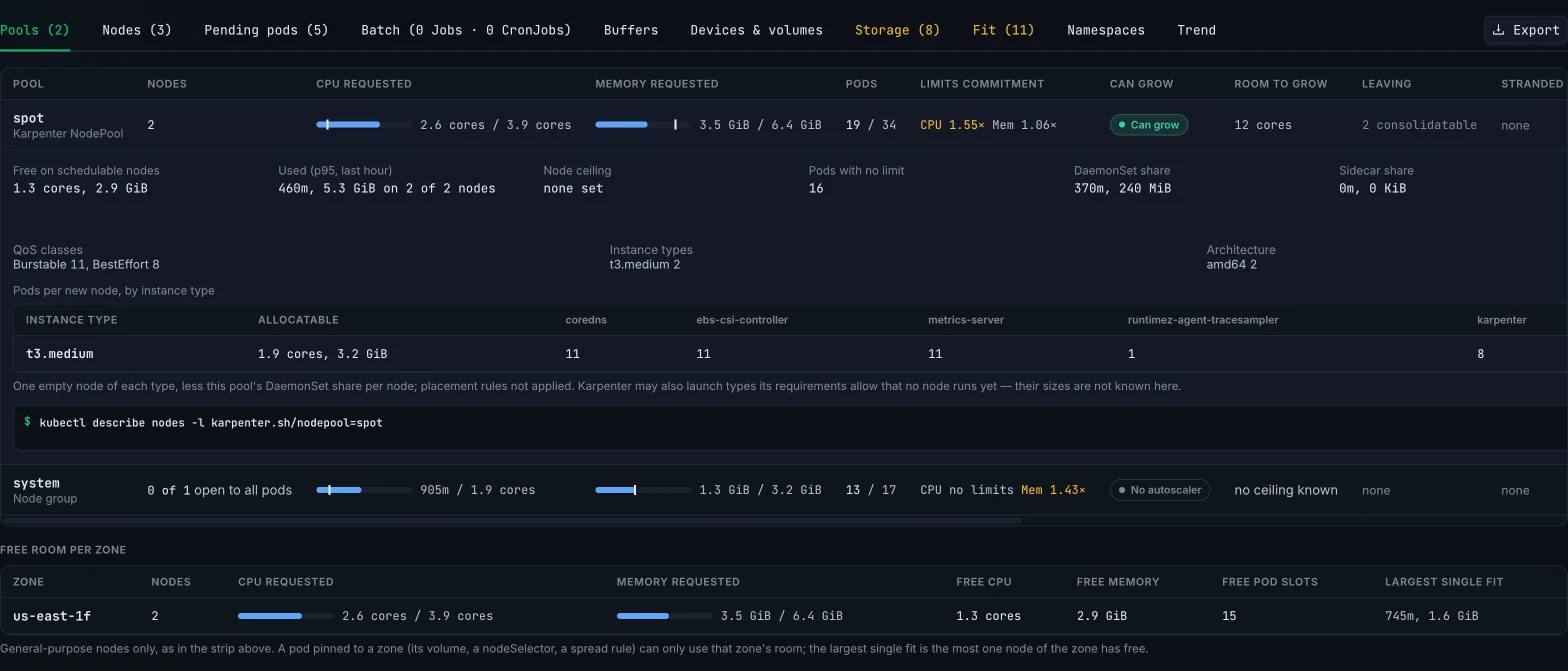This screenshot has height=671, width=1568.
Task: Click the 'amd64 2' architecture value
Action: [1232, 265]
